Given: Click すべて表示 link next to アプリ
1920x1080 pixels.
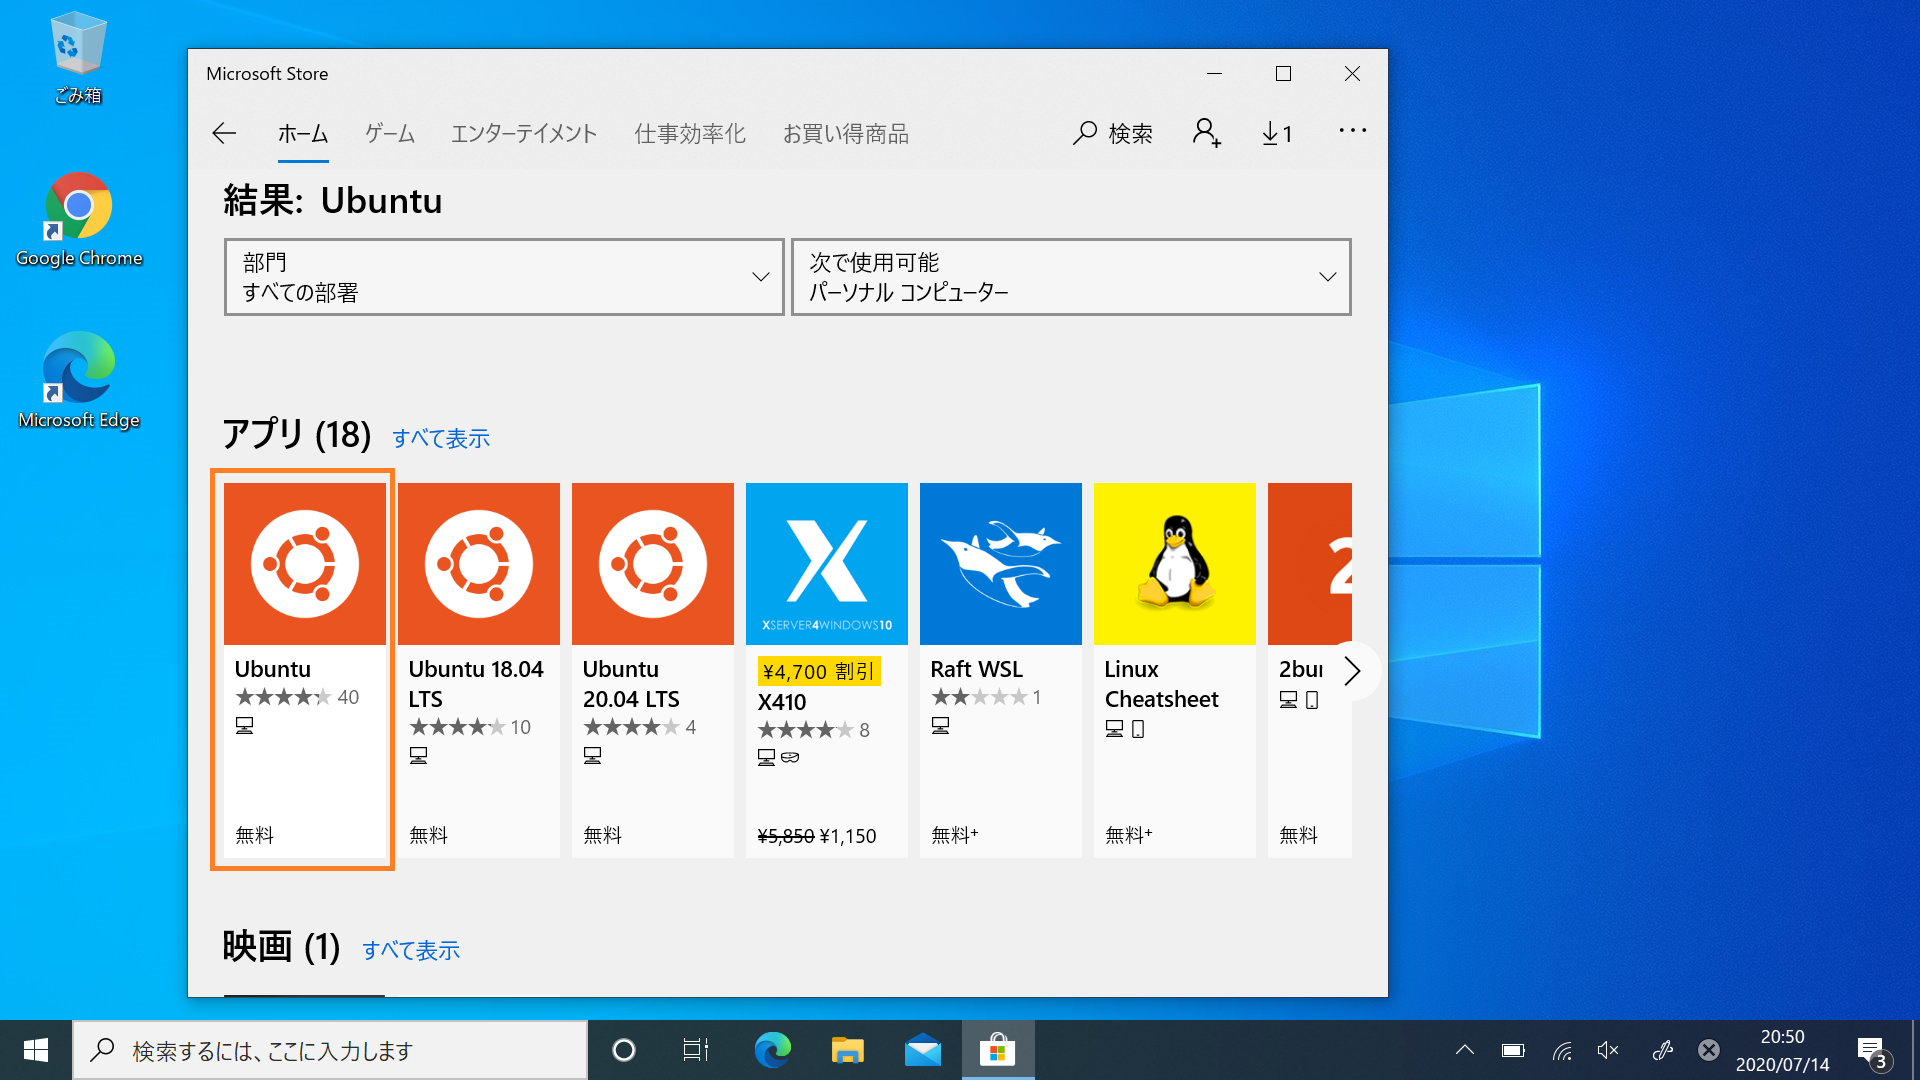Looking at the screenshot, I should (440, 438).
